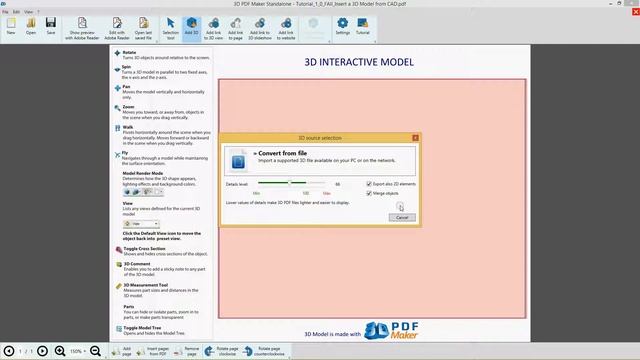The width and height of the screenshot is (640, 360).
Task: Choose Edit with Adobe Reader
Action: point(117,29)
